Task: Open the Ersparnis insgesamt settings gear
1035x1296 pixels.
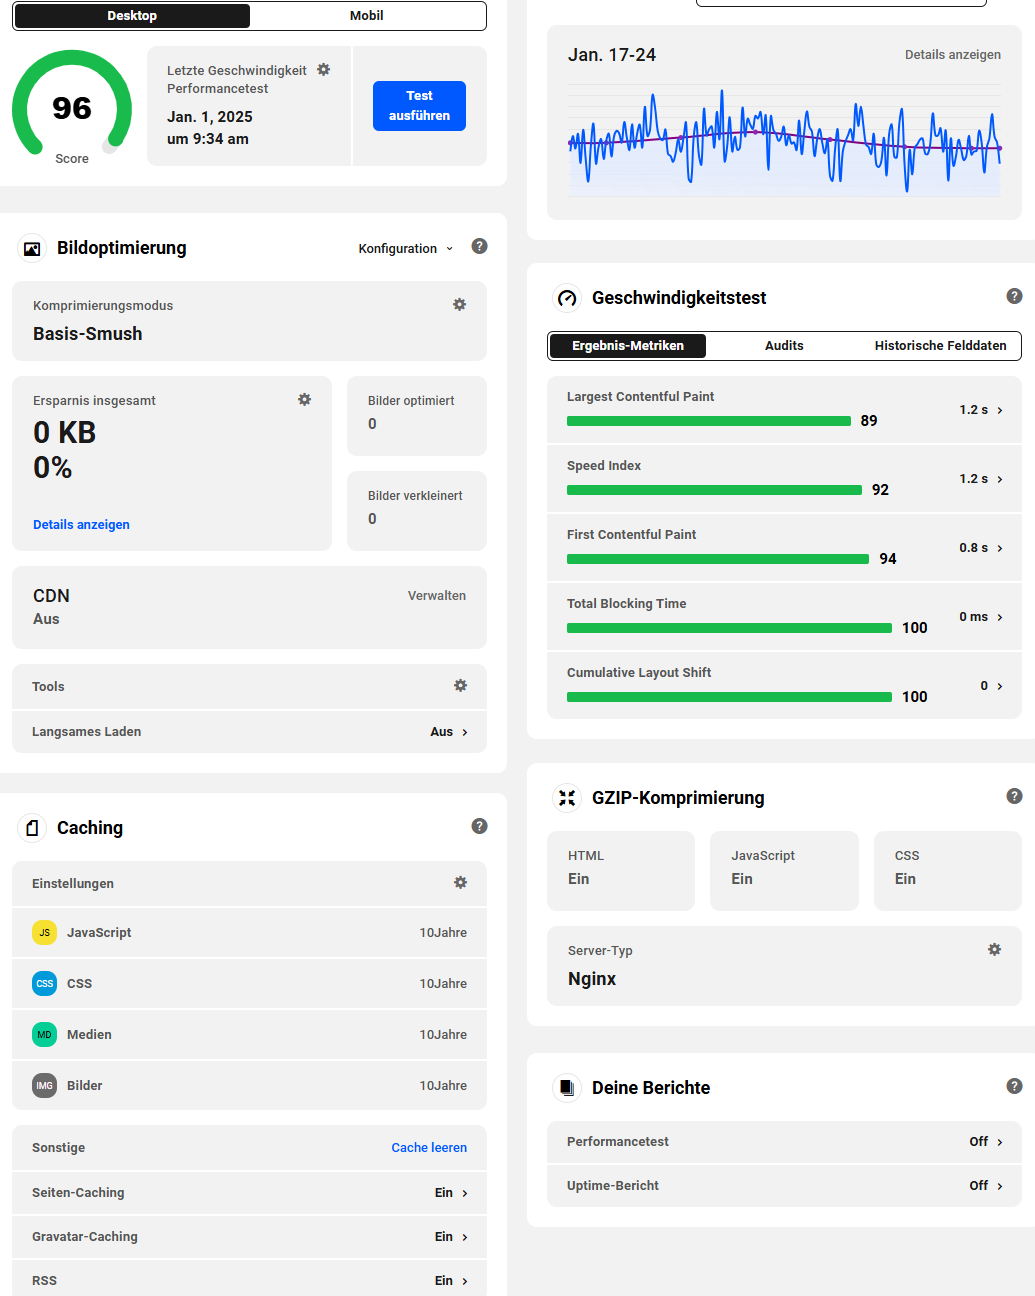Action: coord(304,399)
